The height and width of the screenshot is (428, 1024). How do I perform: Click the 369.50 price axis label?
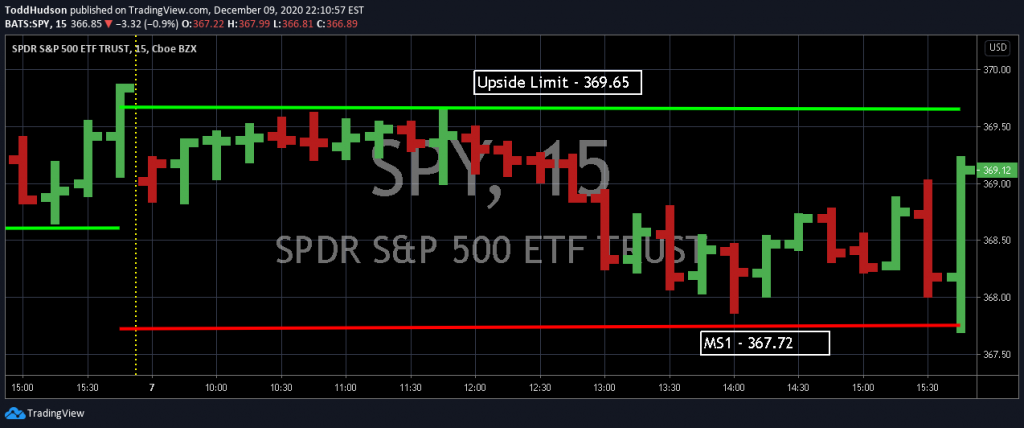tap(997, 127)
